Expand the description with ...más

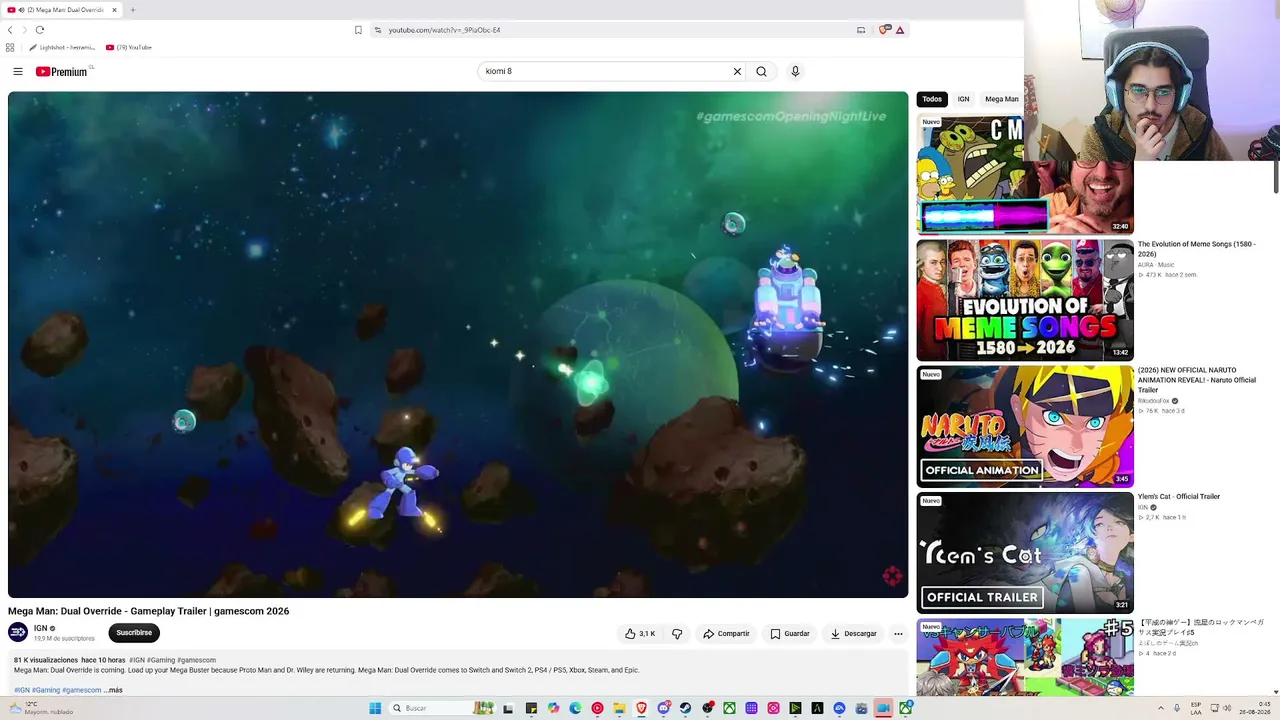point(113,690)
